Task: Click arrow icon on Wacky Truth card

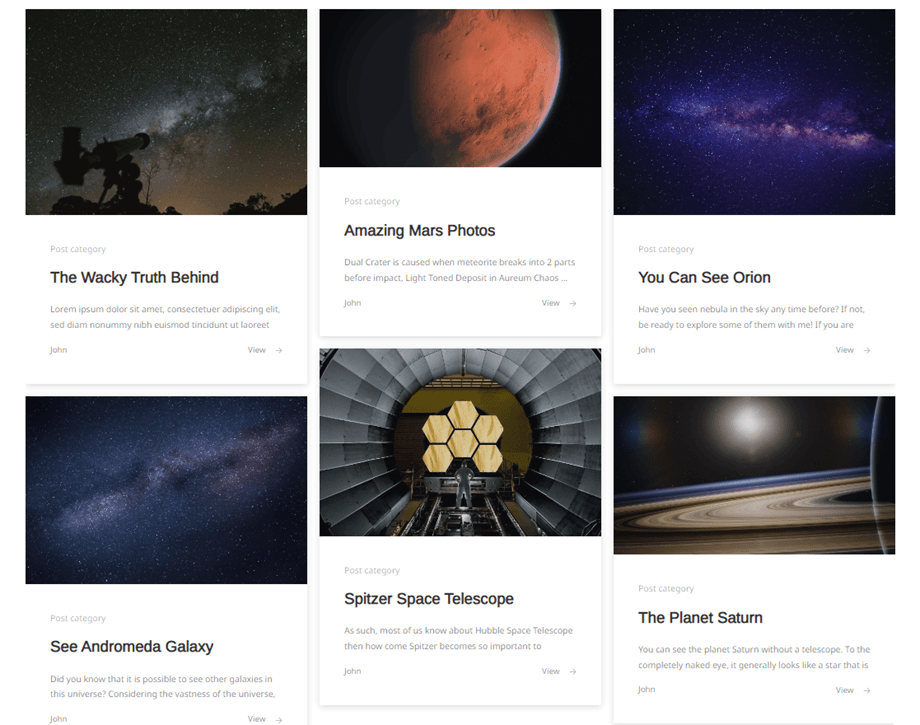Action: click(279, 350)
